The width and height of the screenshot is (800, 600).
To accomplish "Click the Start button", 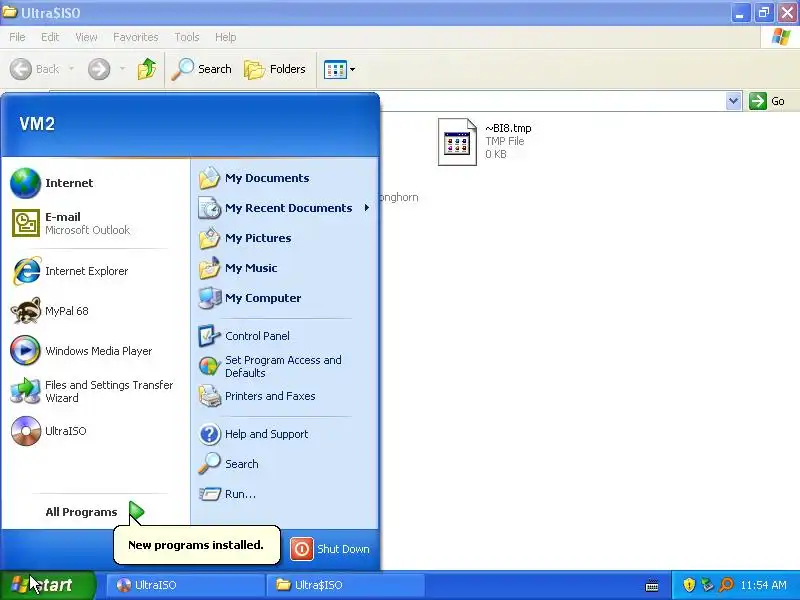I will (47, 585).
